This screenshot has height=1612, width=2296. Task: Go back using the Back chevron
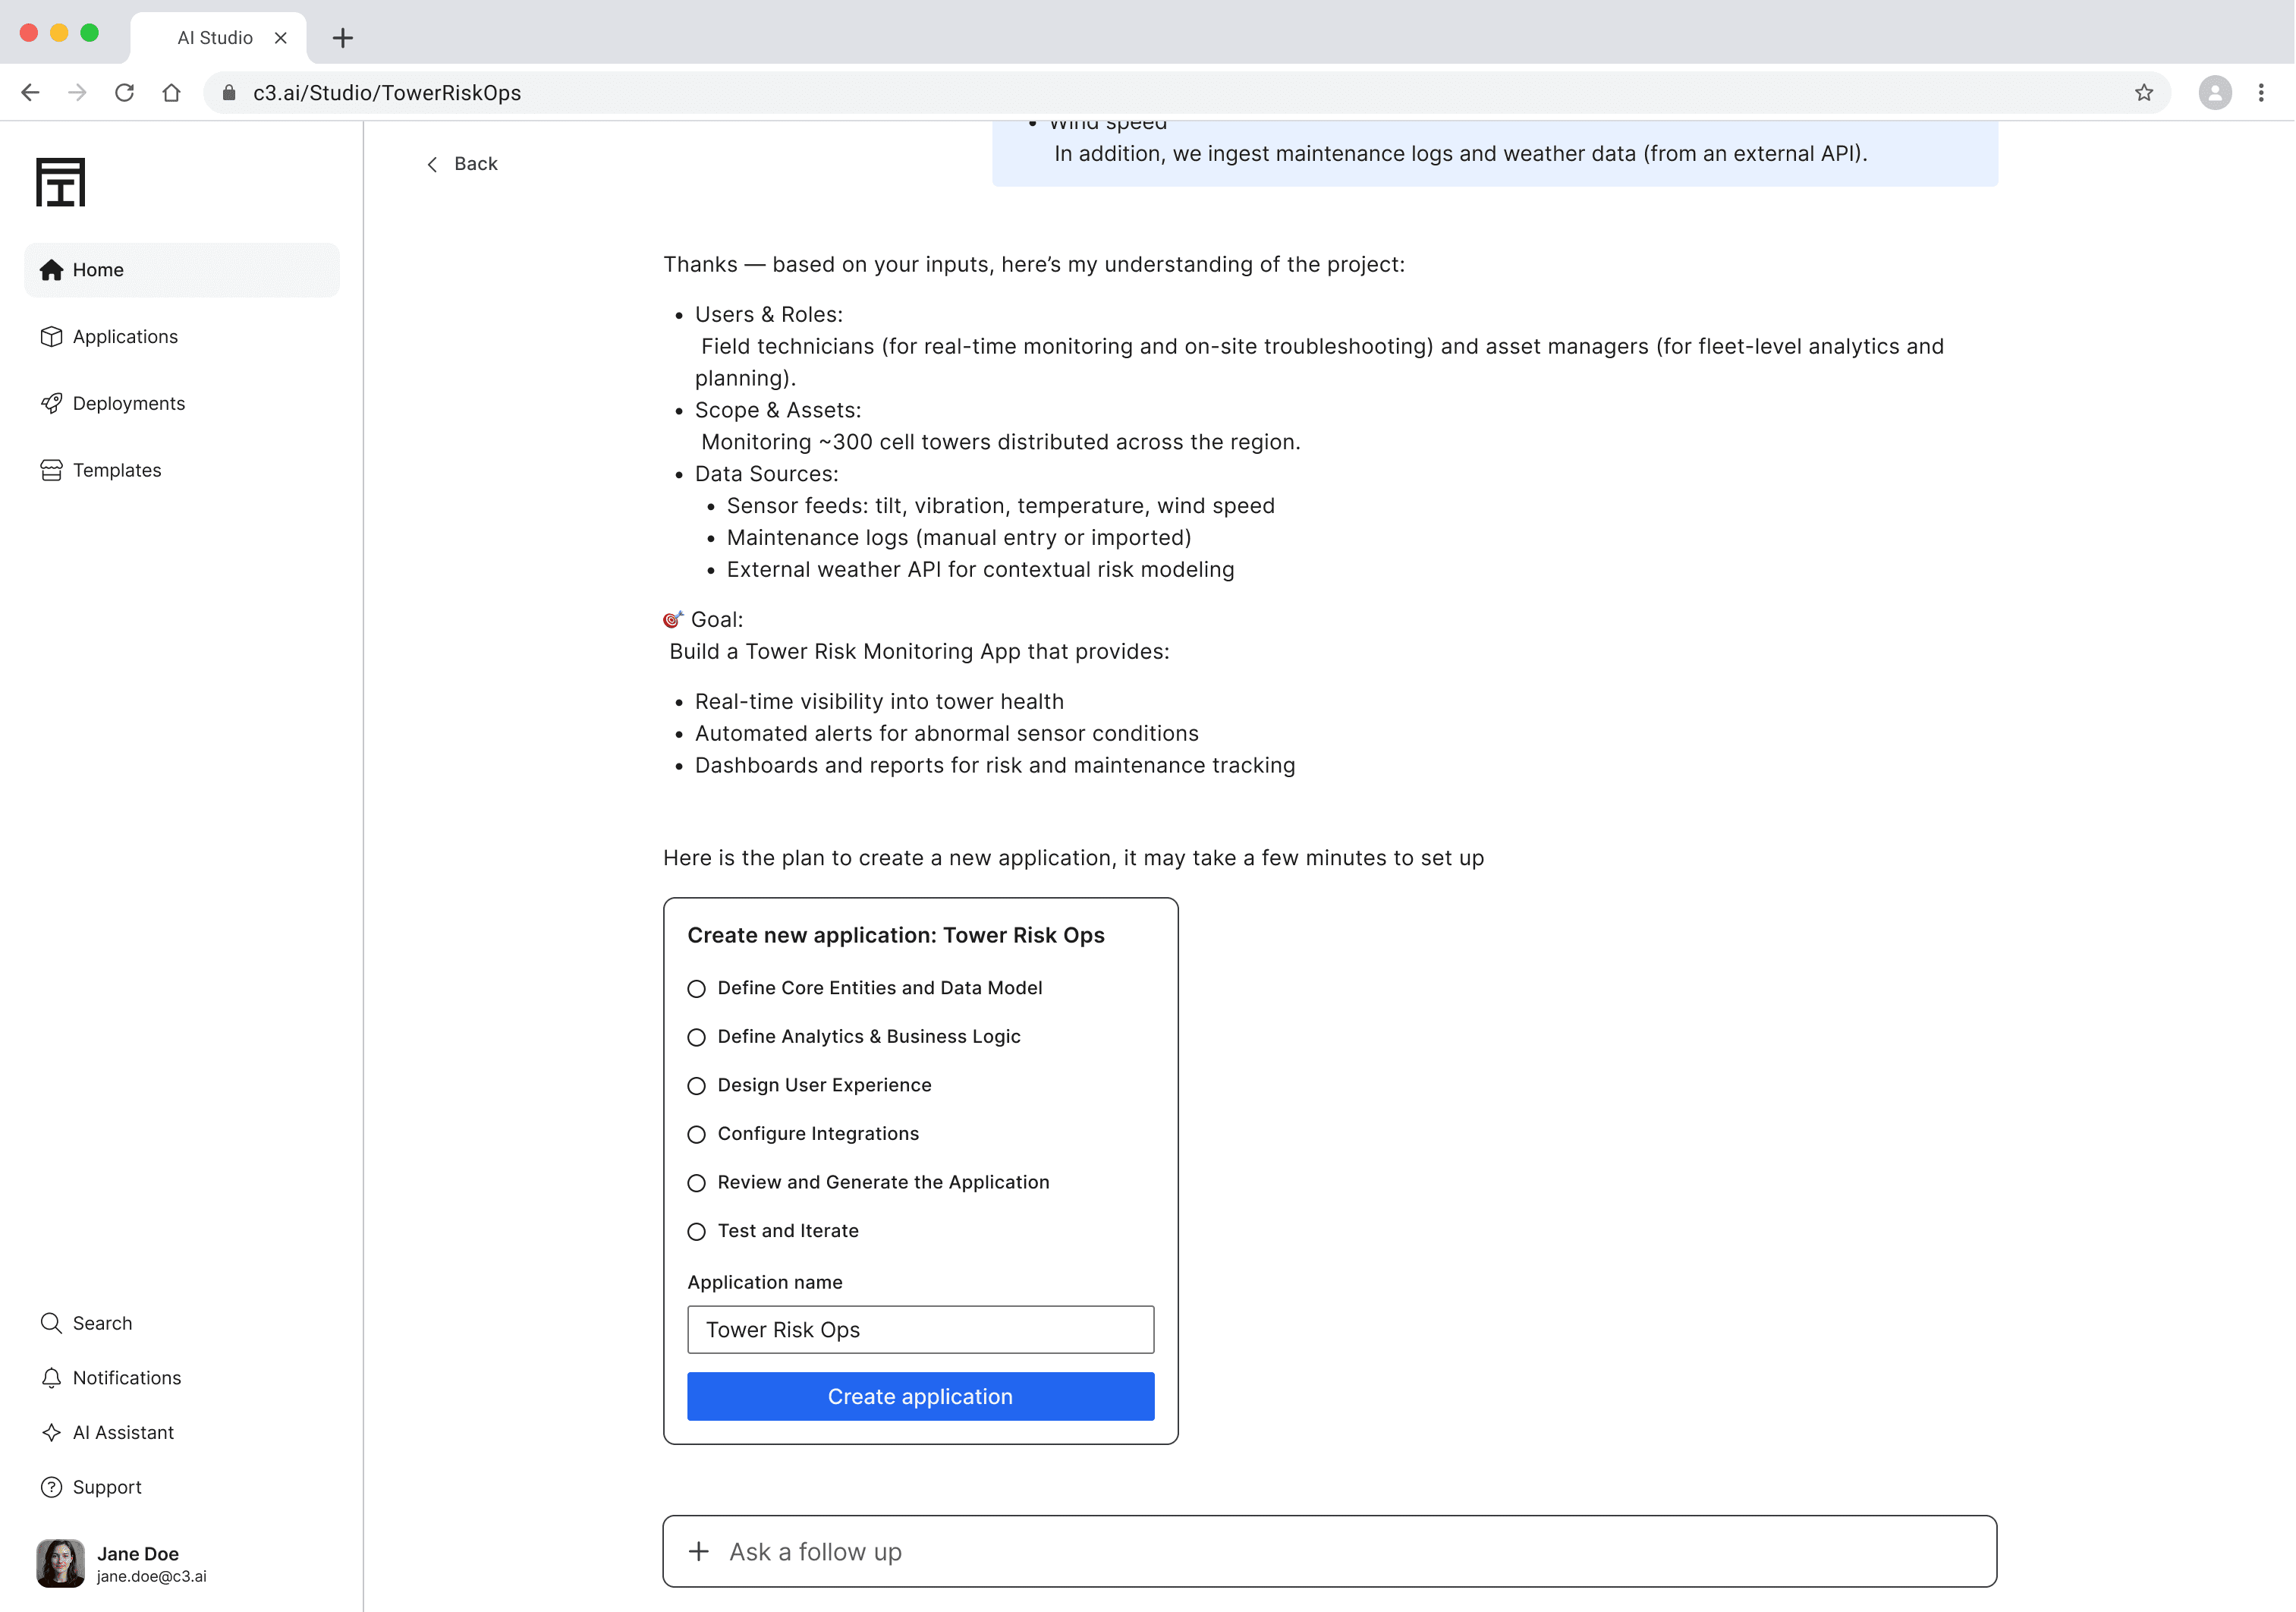pos(432,164)
